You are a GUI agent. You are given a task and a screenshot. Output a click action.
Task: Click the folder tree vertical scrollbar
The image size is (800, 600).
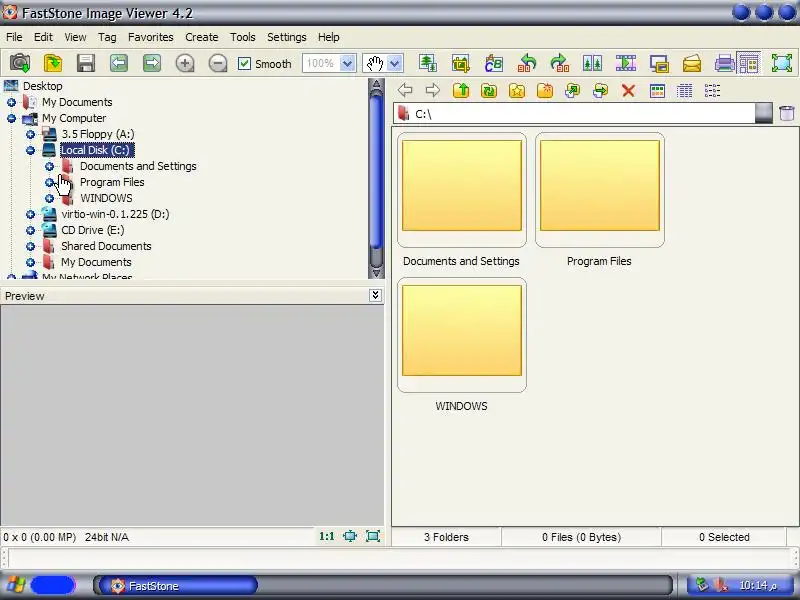[376, 179]
